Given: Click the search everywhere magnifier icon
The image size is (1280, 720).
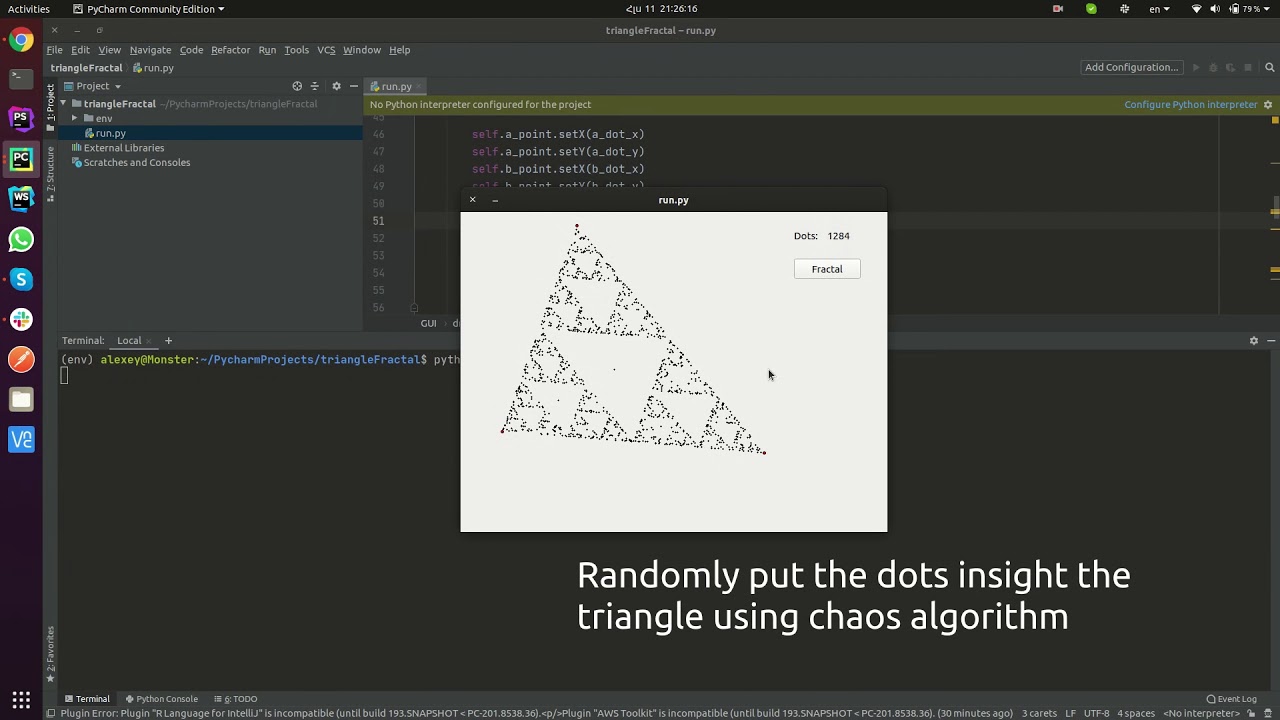Looking at the screenshot, I should tap(1270, 68).
